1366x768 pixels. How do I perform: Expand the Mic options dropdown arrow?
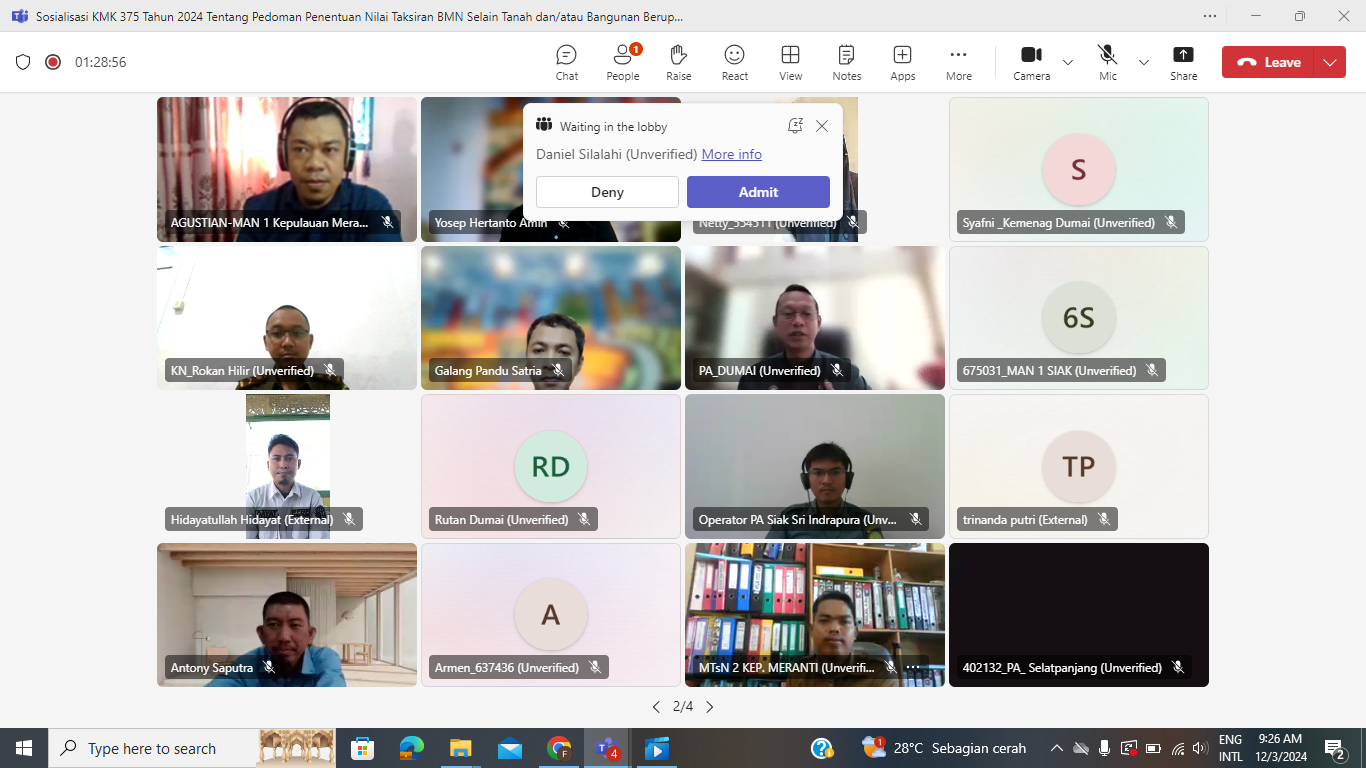tap(1144, 62)
